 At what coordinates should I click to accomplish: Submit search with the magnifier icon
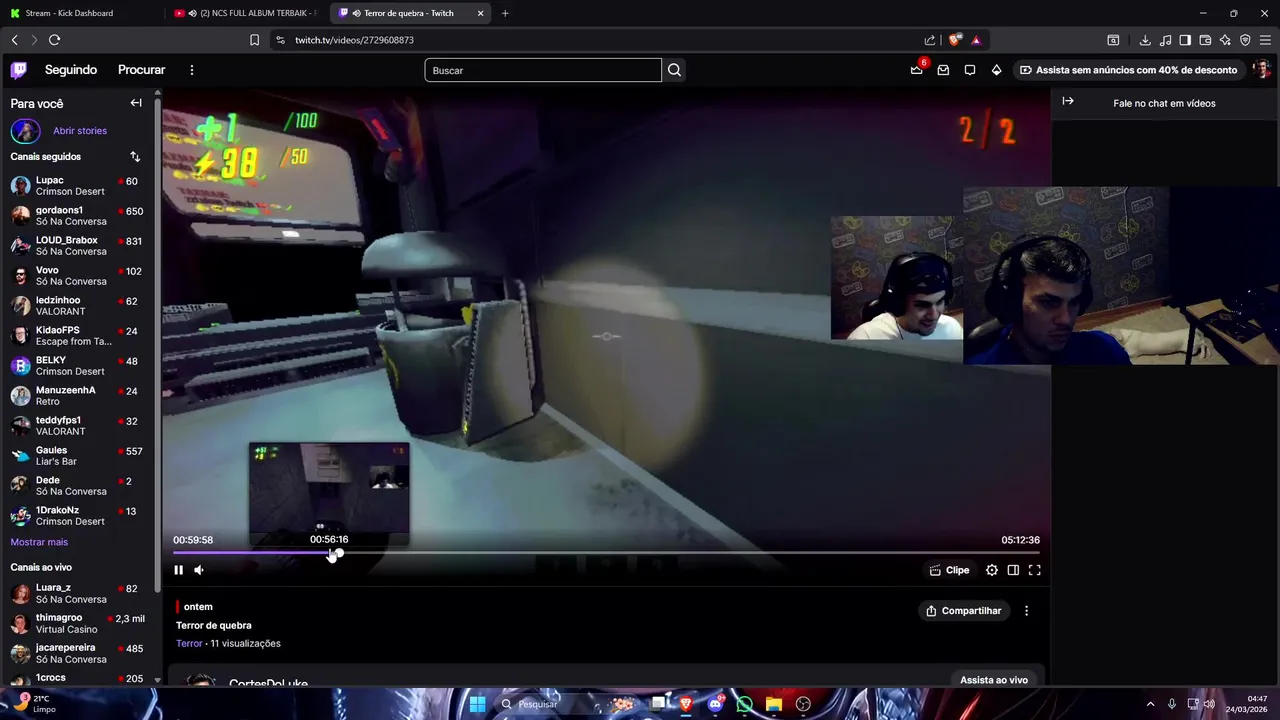tap(675, 70)
